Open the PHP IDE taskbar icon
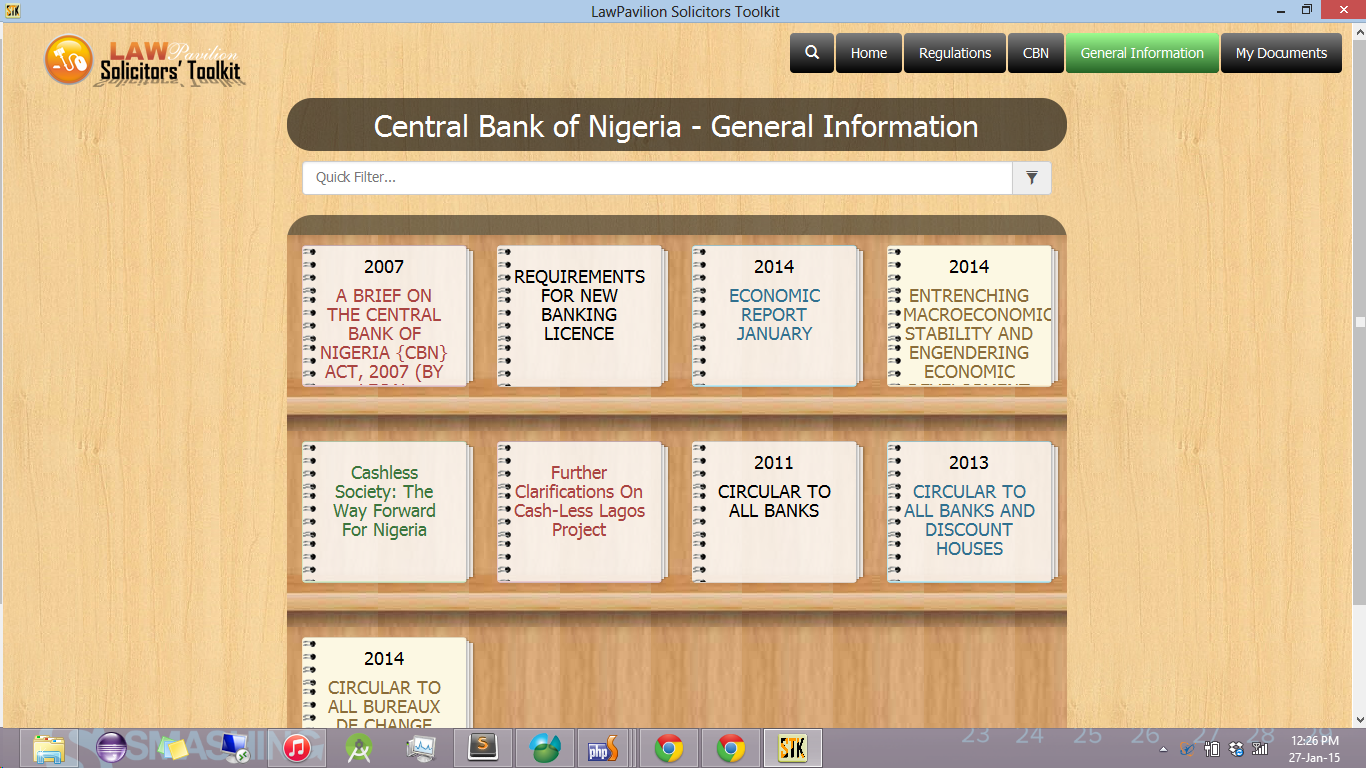The image size is (1366, 768). (x=603, y=747)
